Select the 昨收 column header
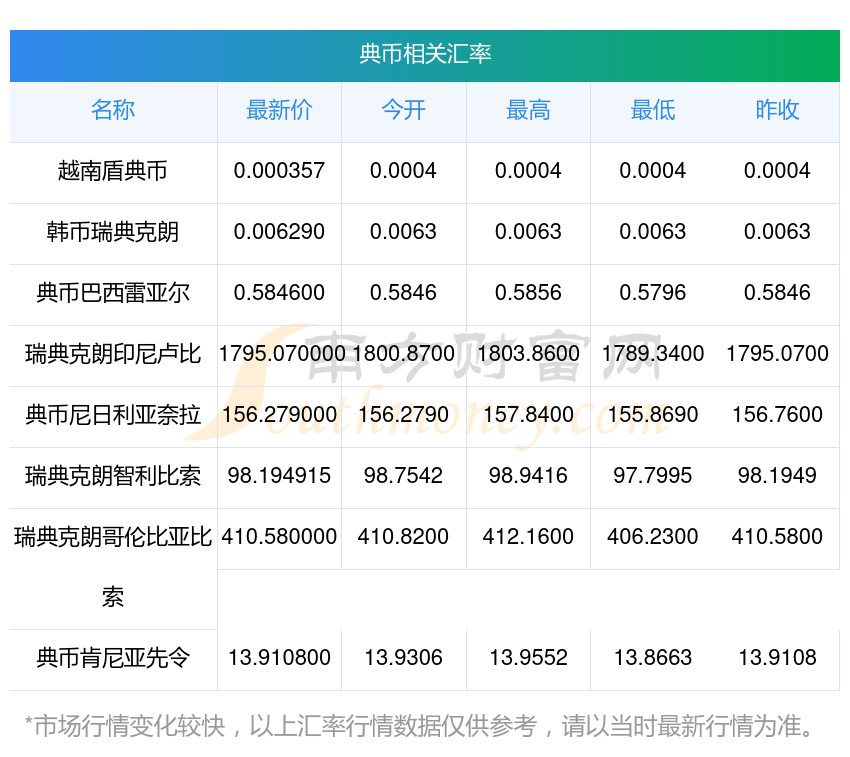850x757 pixels. (777, 111)
